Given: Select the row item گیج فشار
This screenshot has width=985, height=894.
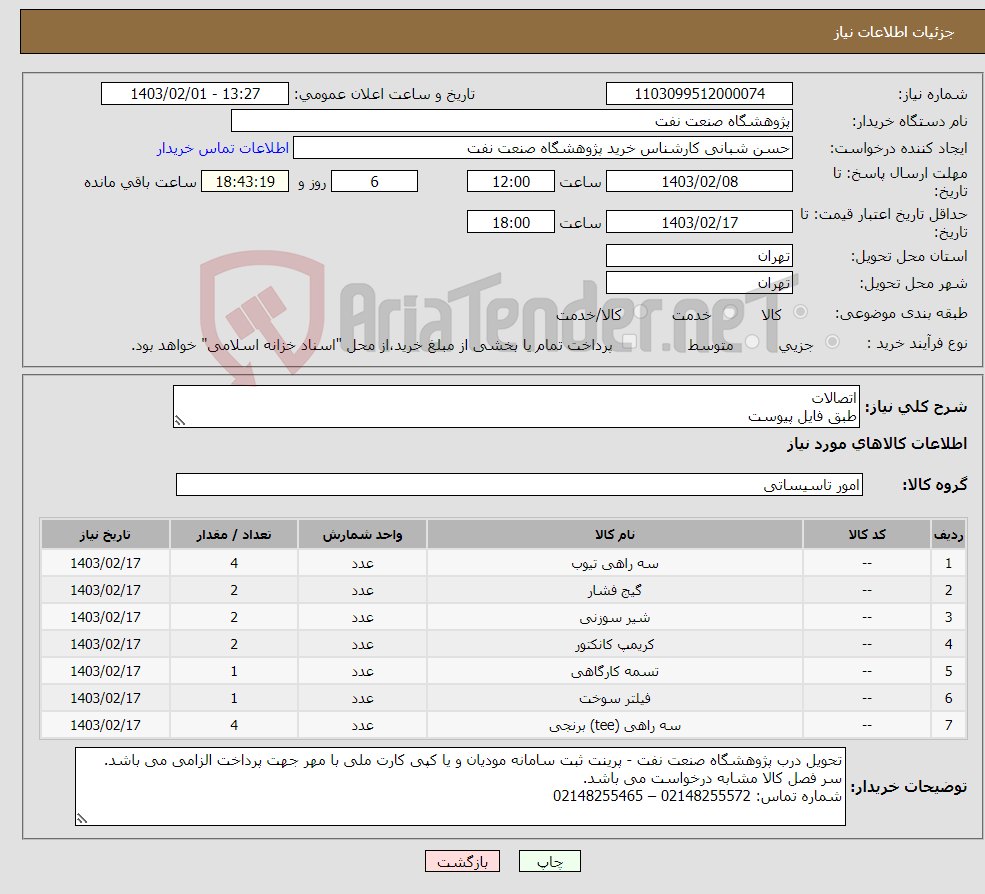Looking at the screenshot, I should [615, 590].
